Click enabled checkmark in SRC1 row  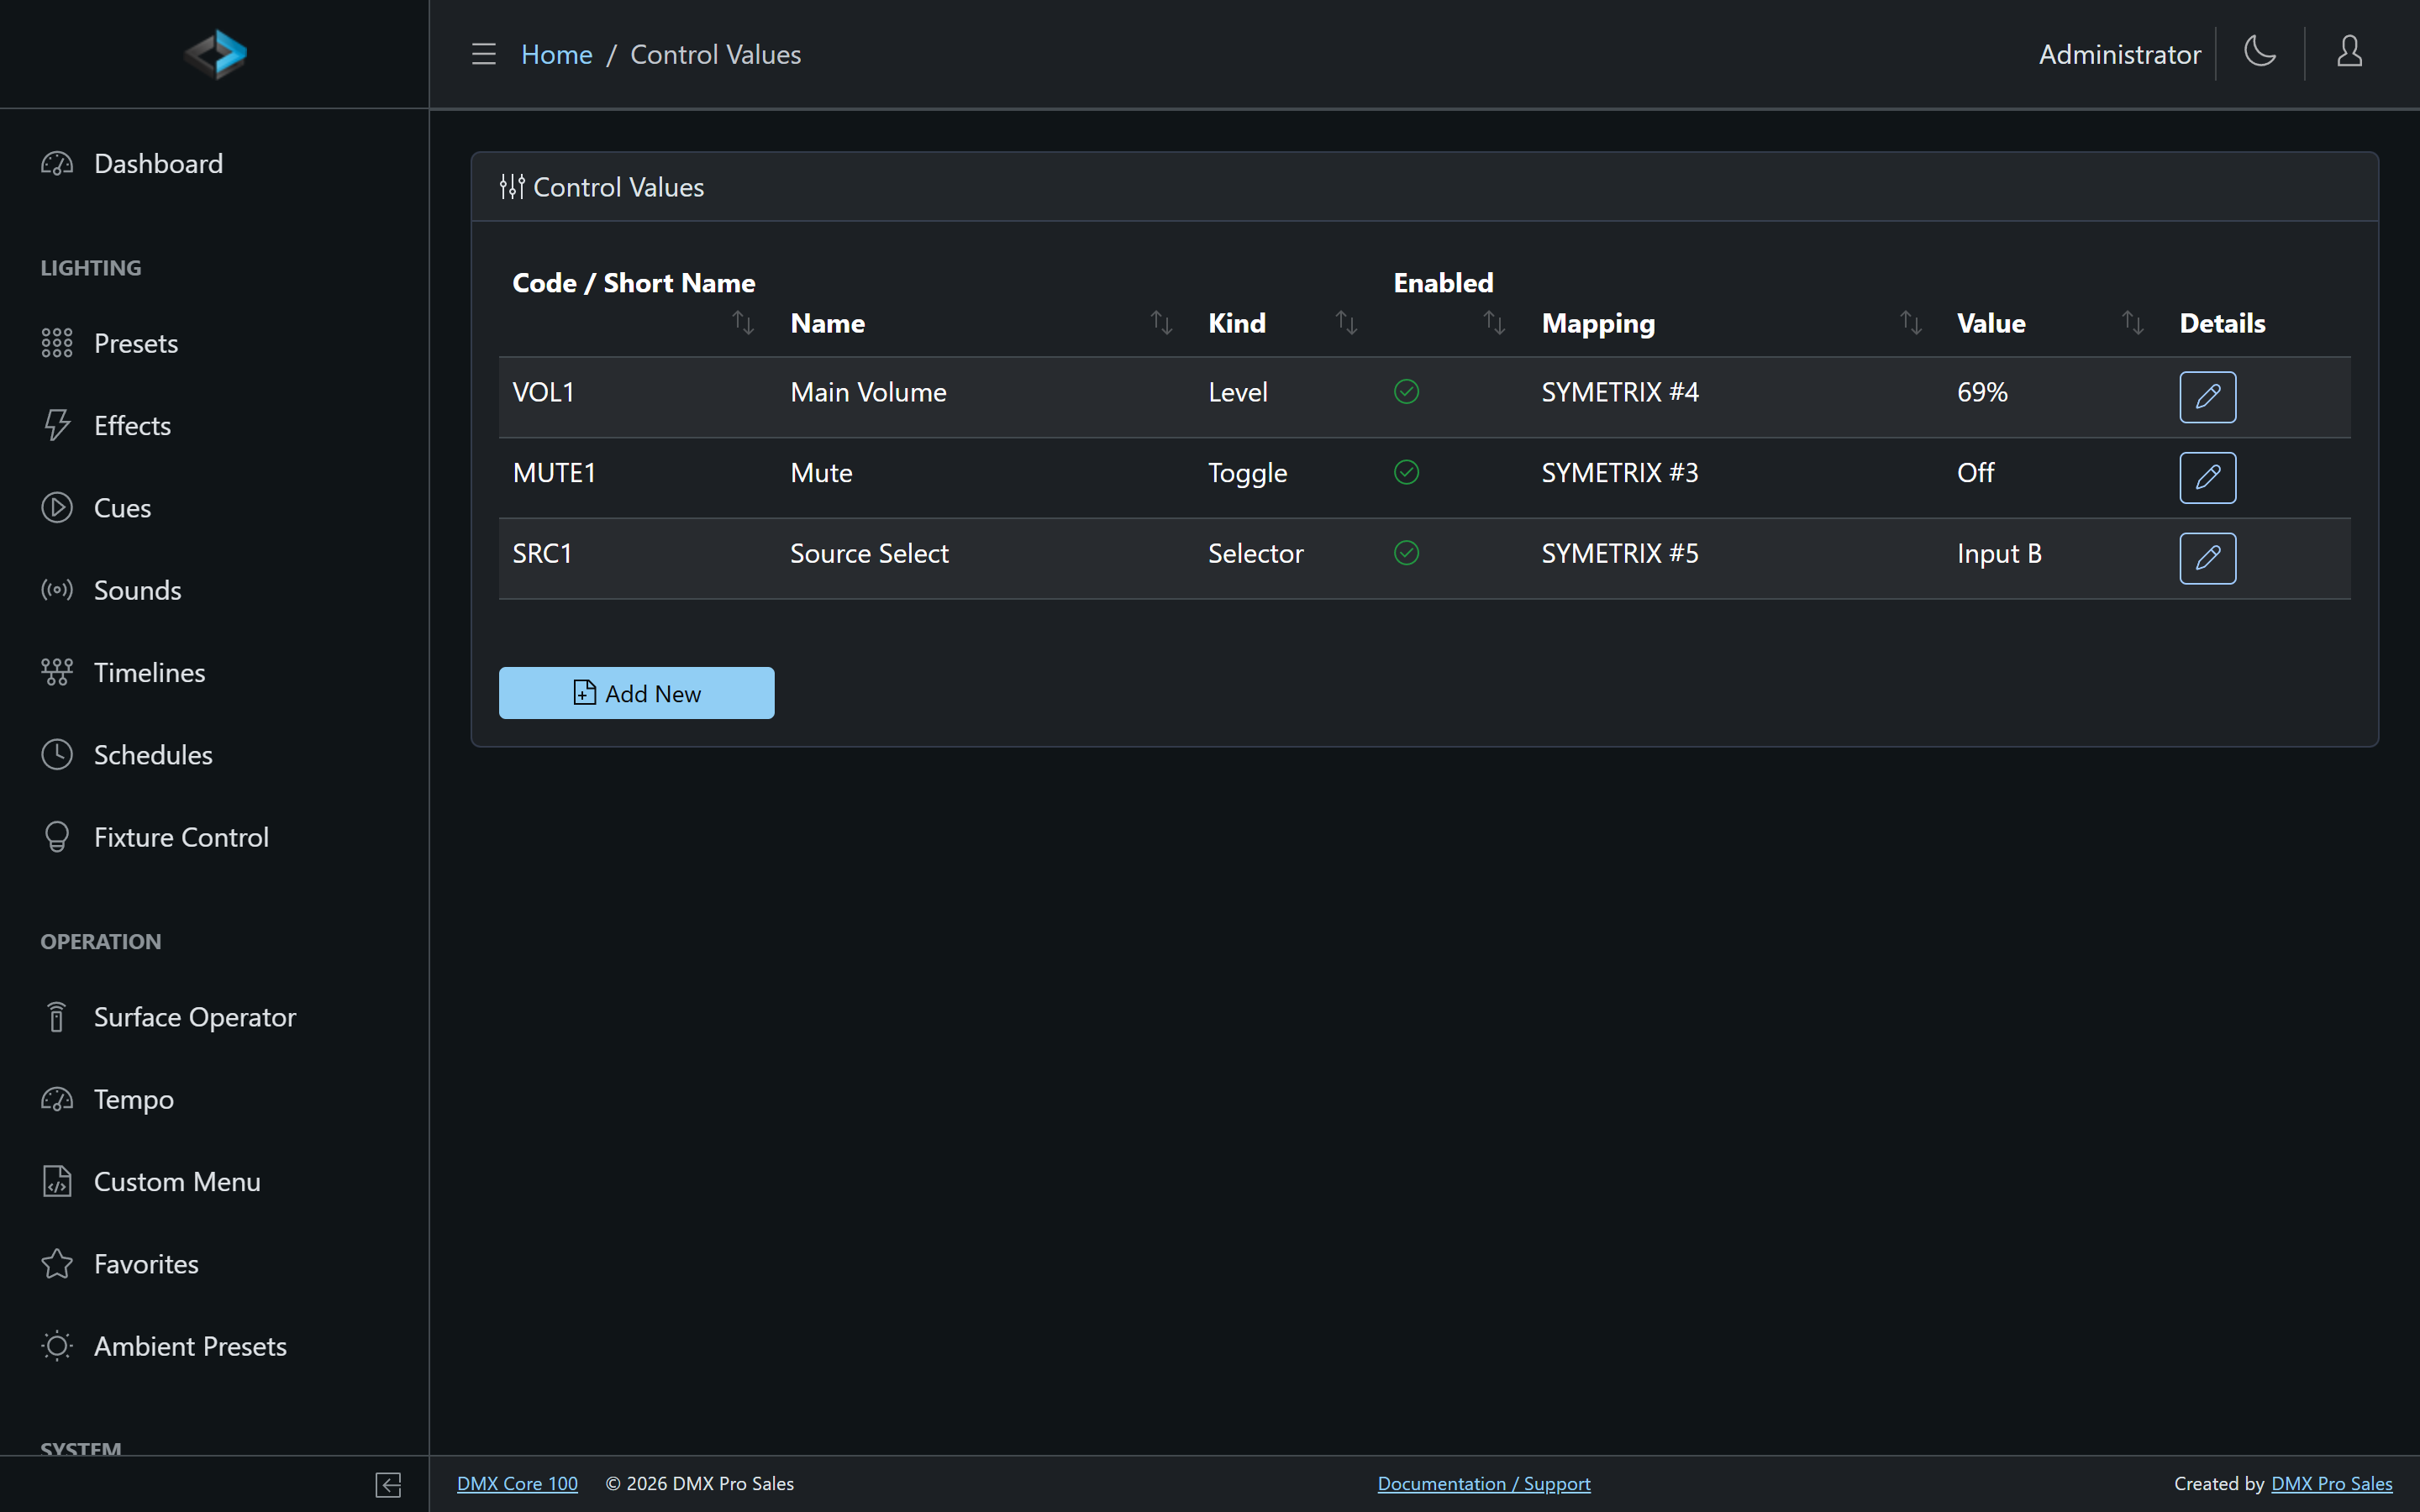tap(1406, 553)
